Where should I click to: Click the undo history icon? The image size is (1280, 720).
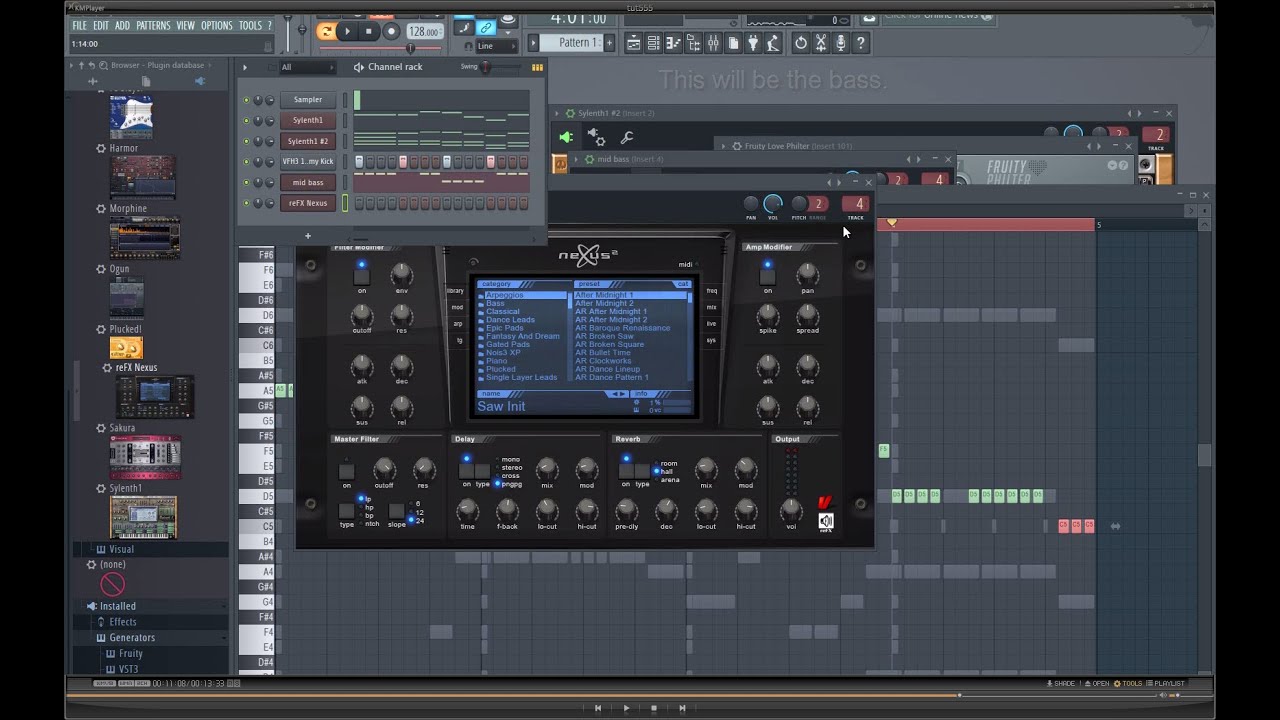800,43
